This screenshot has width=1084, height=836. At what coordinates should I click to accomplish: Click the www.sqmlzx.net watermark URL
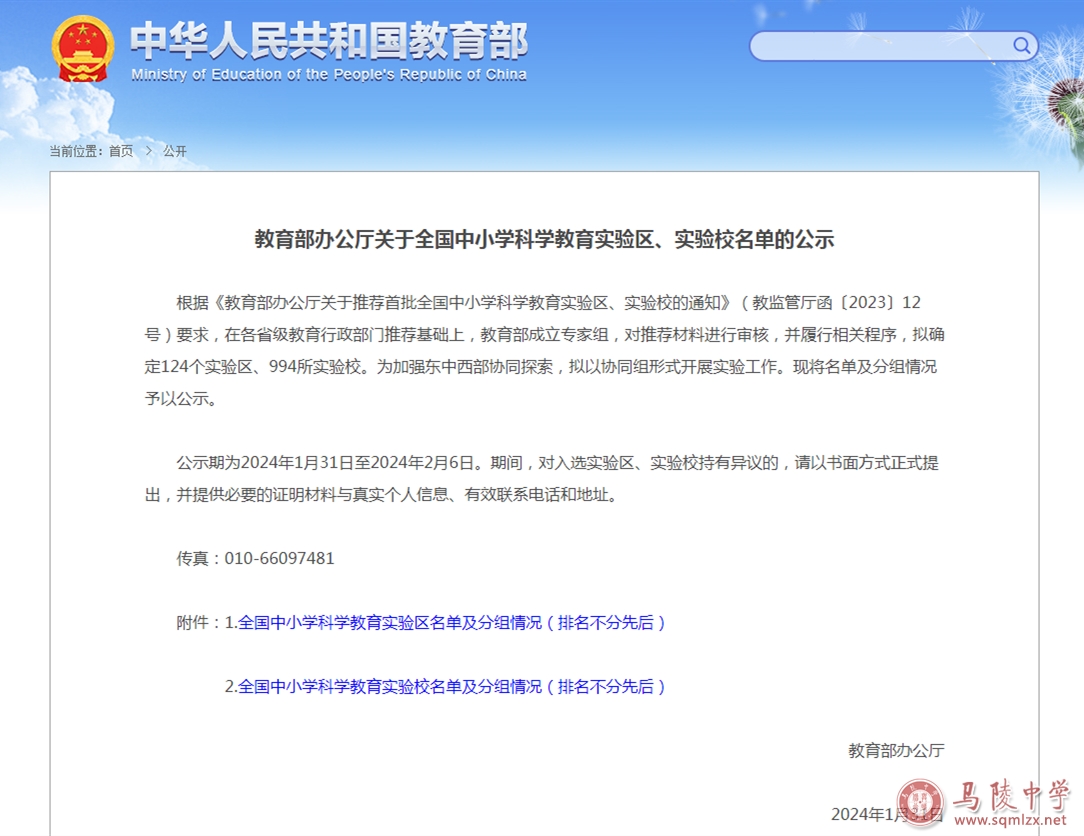[x=1011, y=822]
